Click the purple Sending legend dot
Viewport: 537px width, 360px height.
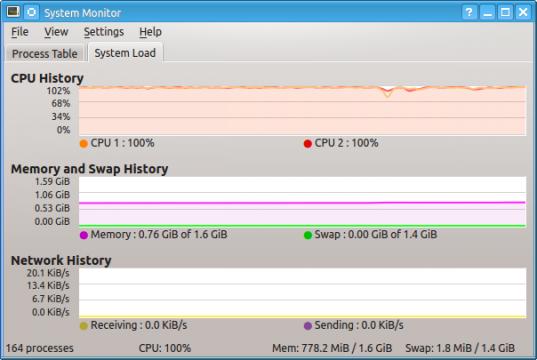pos(308,326)
